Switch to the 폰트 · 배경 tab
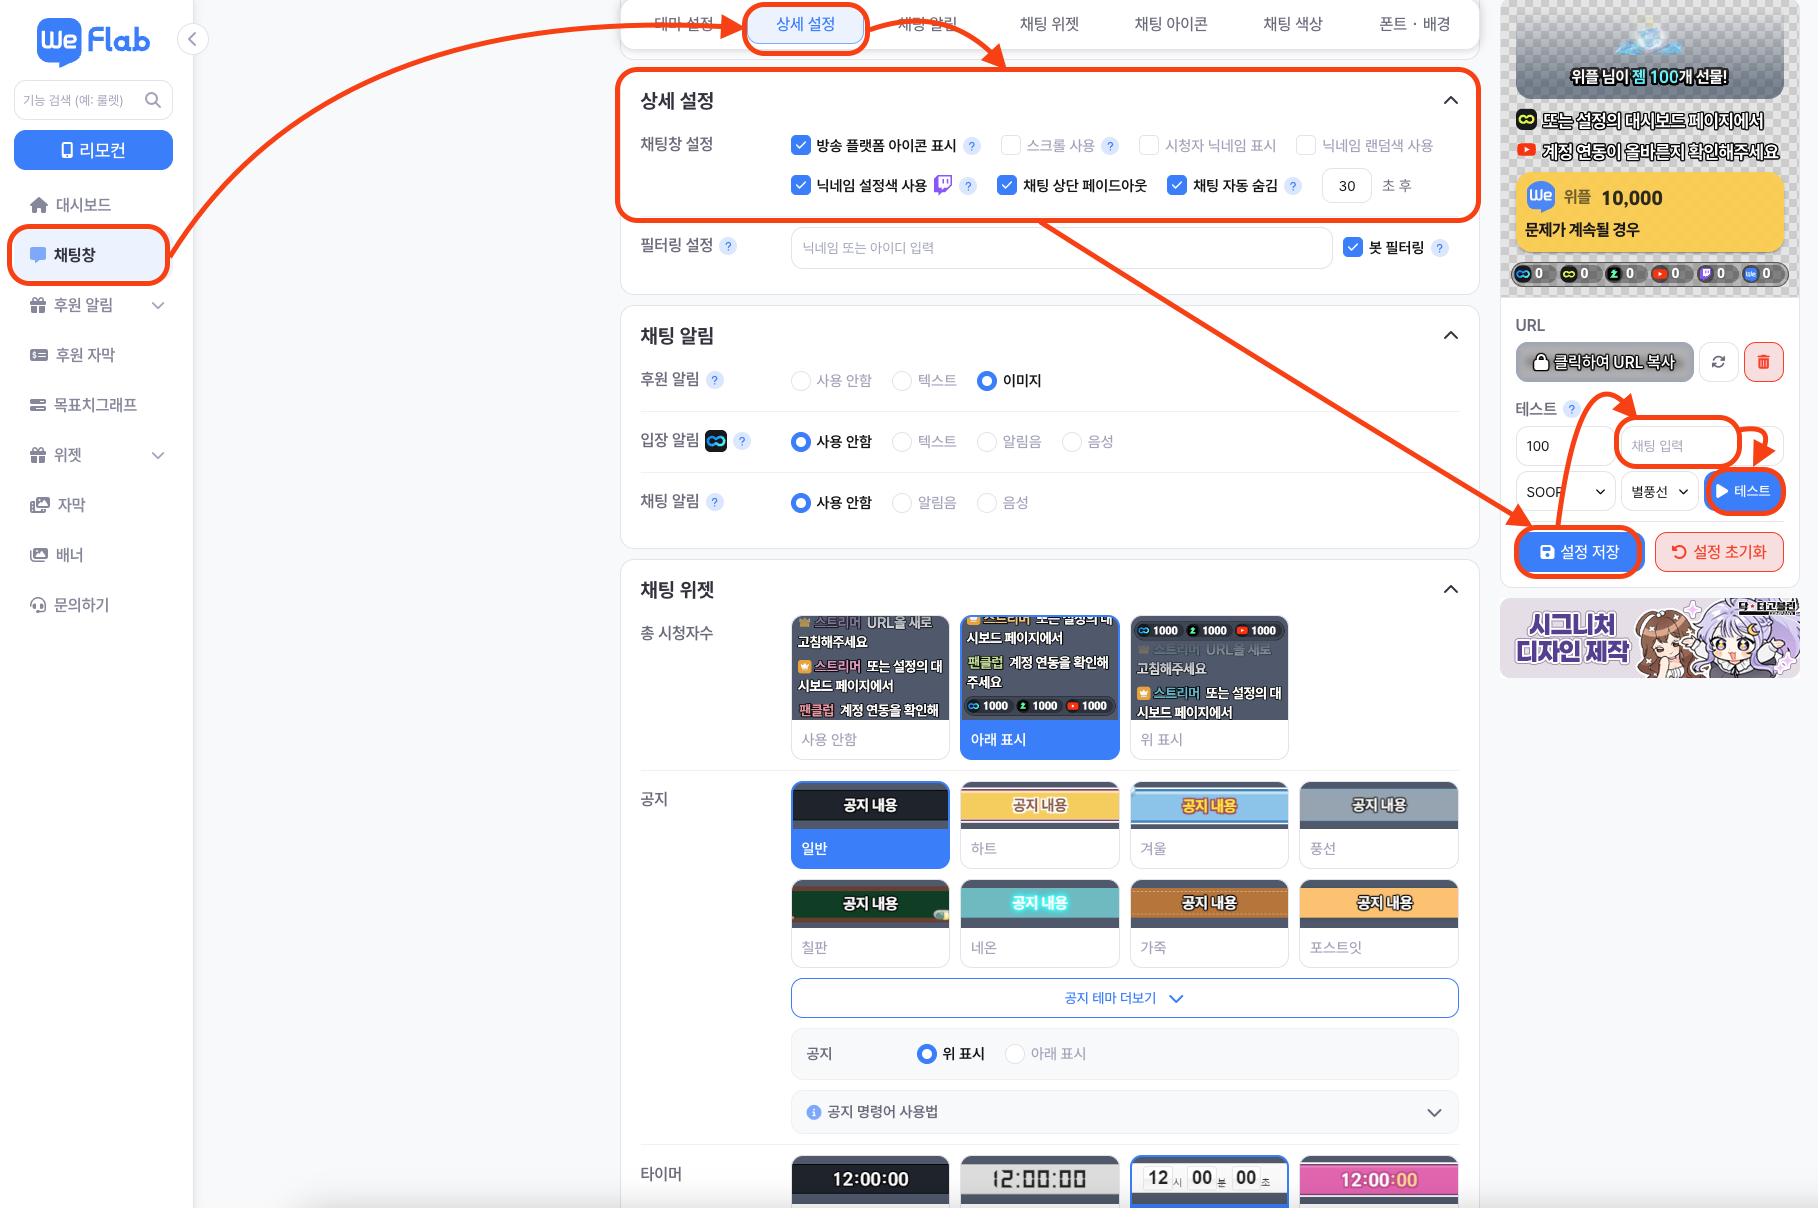Viewport: 1818px width, 1208px height. point(1415,24)
